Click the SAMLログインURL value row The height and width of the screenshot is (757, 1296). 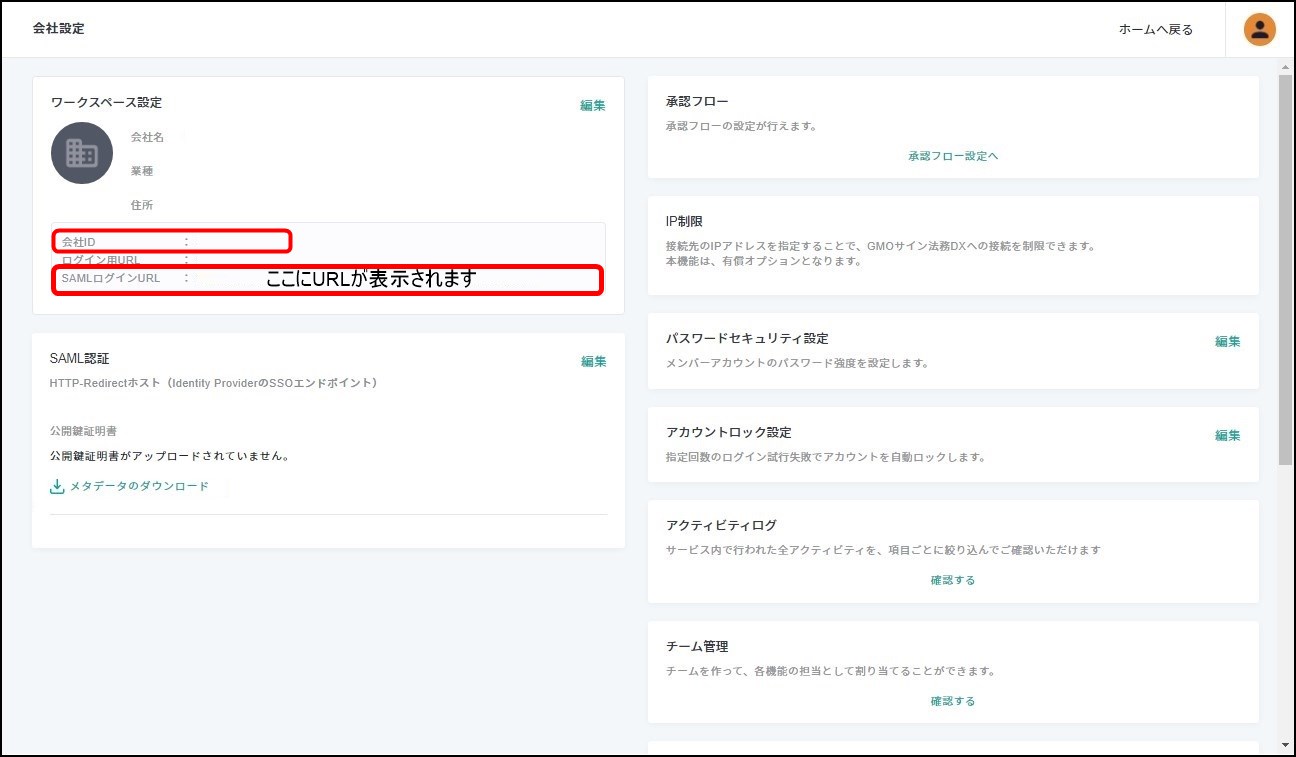tap(327, 279)
